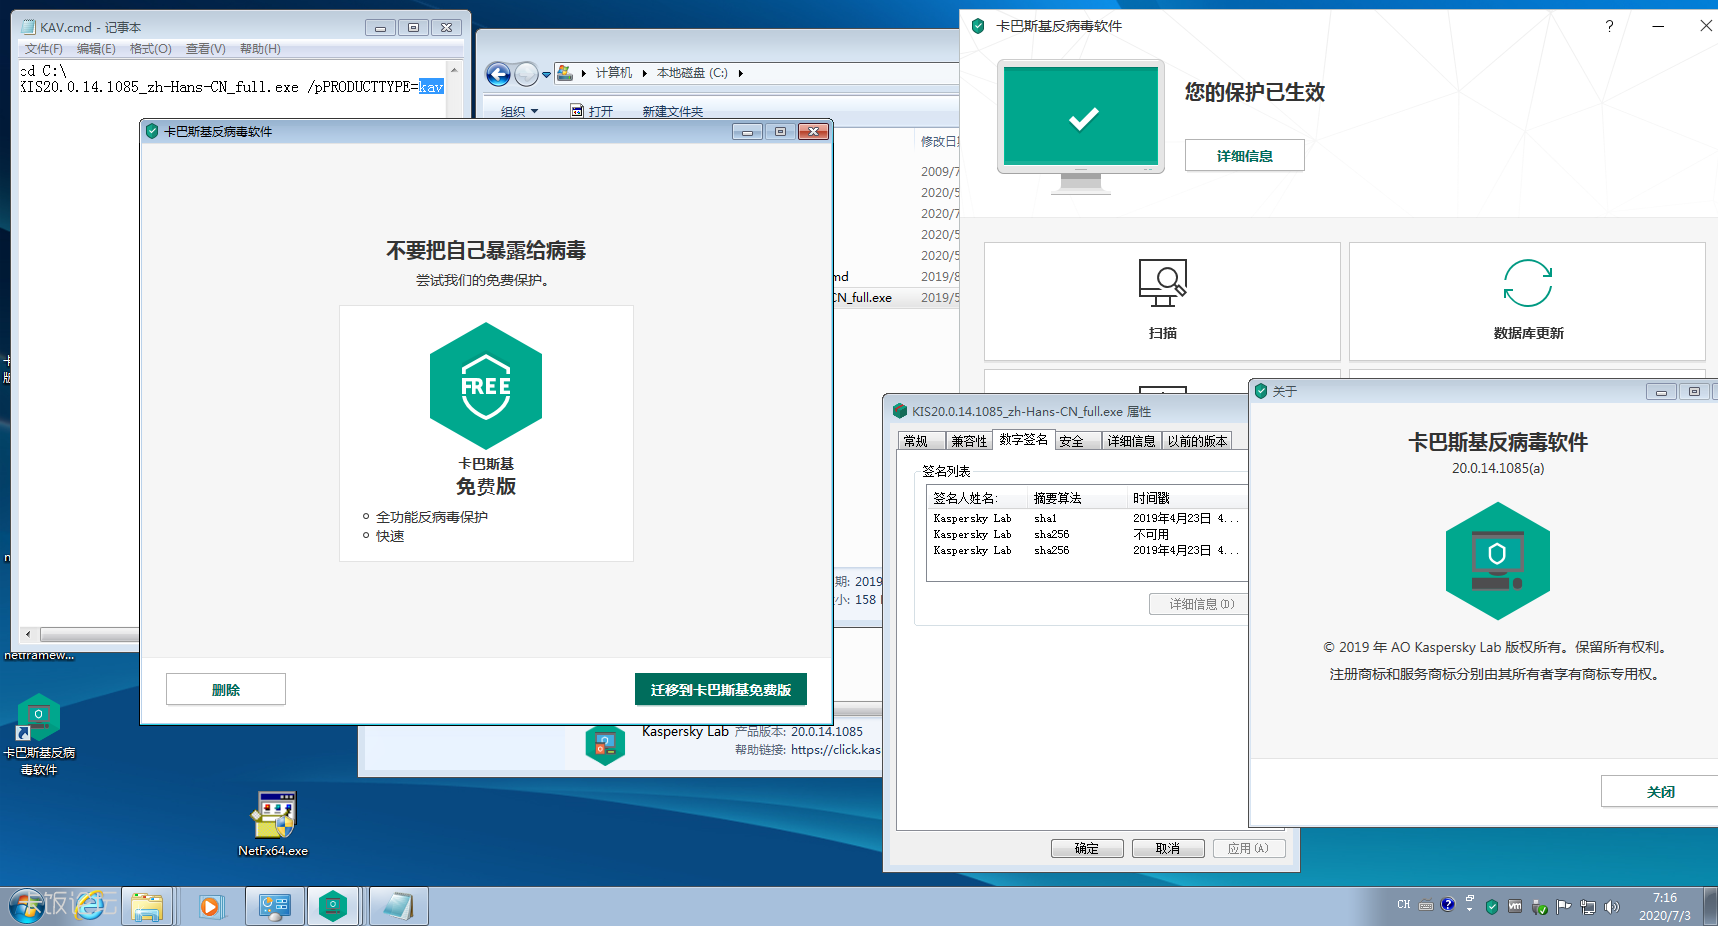Click the CH input language indicator
Screen dimensions: 1718x926
(x=1404, y=904)
